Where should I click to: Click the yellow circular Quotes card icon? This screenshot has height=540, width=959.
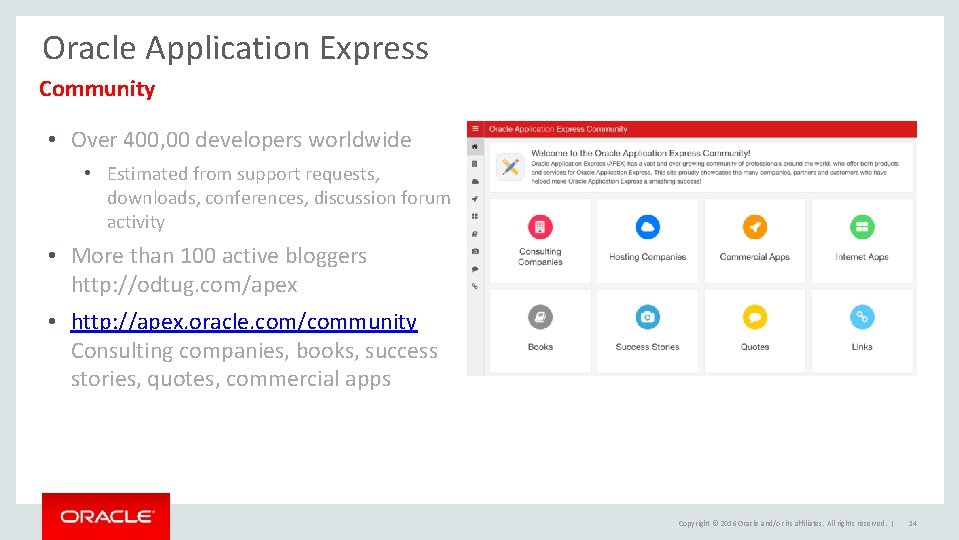click(x=755, y=317)
